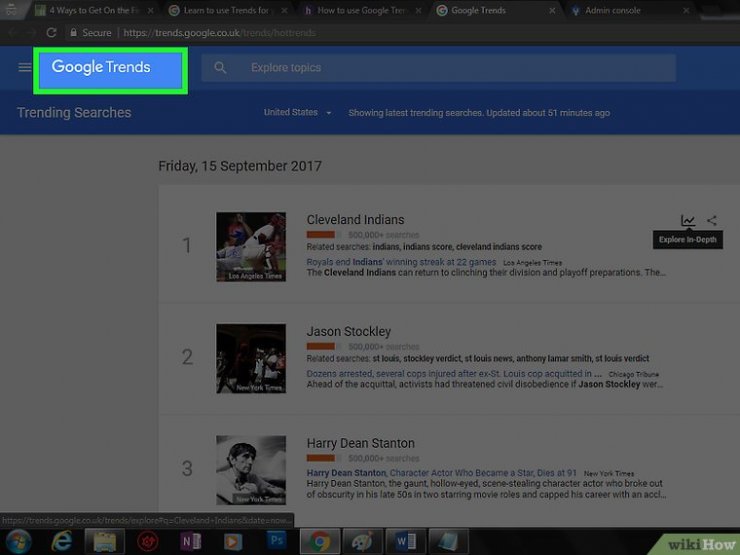Click the Harry Dean Stanton title
This screenshot has height=555, width=740.
click(x=361, y=443)
